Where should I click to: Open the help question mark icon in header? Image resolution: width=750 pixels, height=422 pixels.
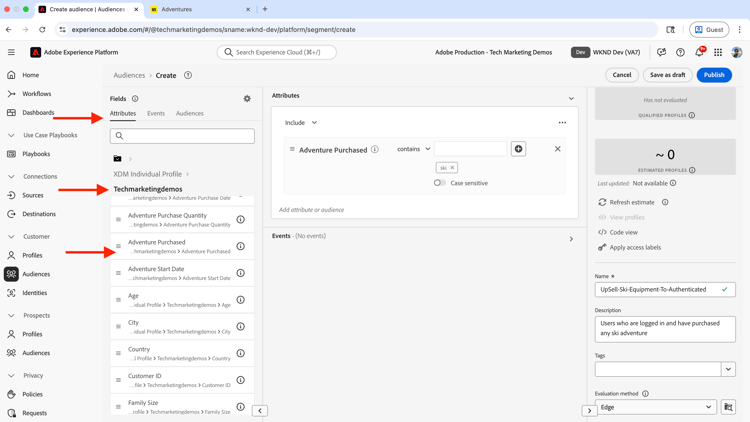pos(680,52)
